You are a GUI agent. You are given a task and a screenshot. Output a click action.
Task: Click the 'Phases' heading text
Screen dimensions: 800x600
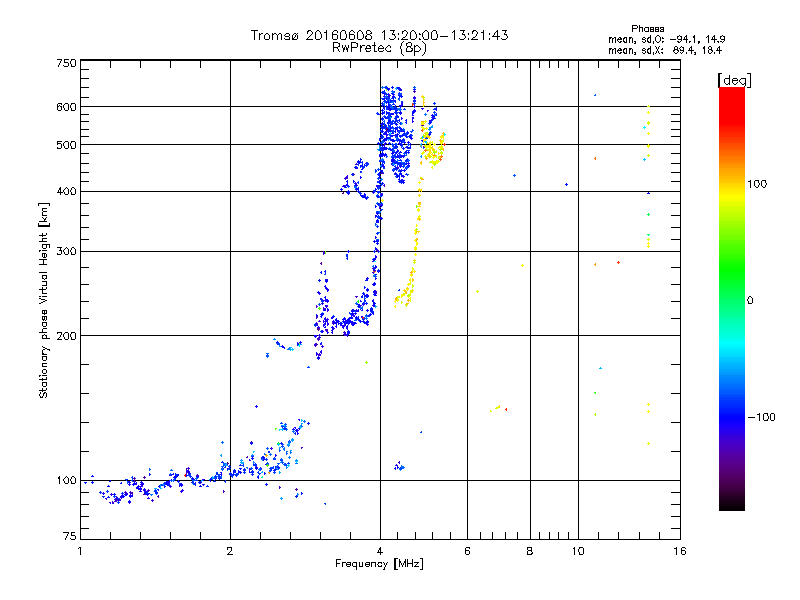tap(647, 29)
